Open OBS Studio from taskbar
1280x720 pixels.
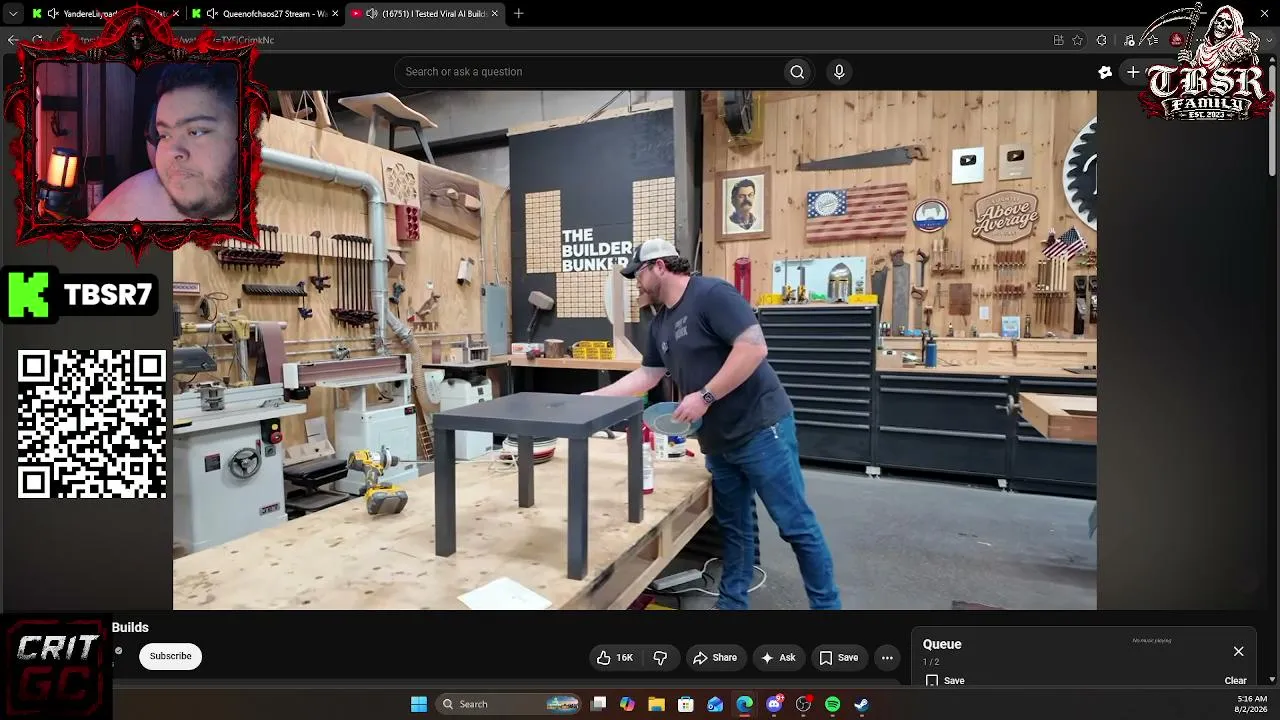(x=803, y=704)
